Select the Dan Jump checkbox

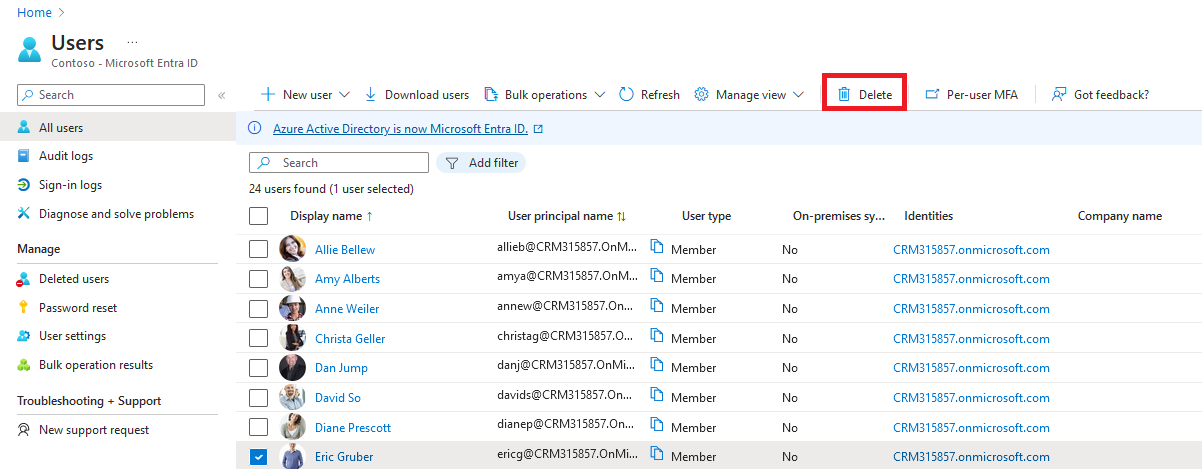pos(258,368)
